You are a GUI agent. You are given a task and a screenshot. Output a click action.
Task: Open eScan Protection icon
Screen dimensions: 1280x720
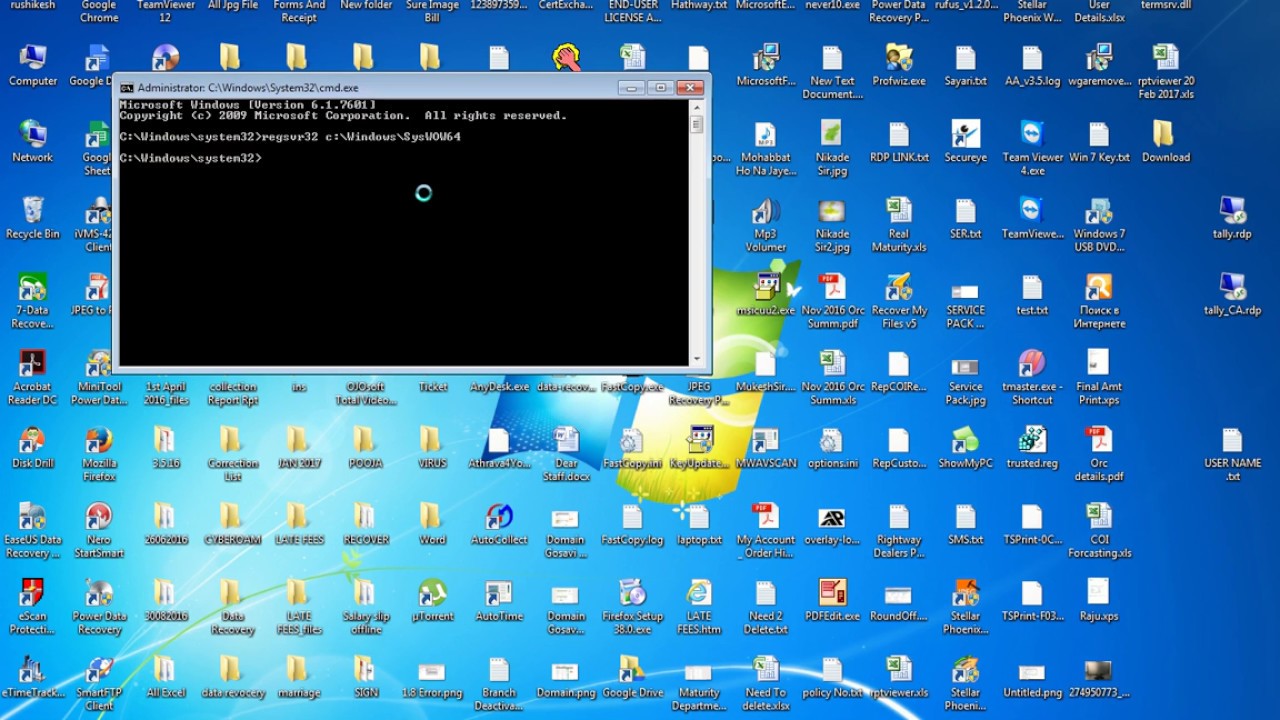[x=33, y=606]
